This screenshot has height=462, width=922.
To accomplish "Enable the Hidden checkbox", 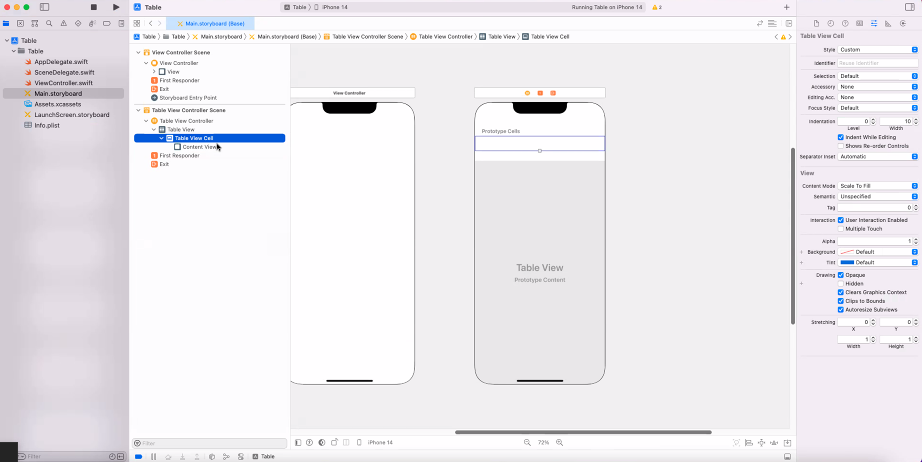I will (x=841, y=283).
